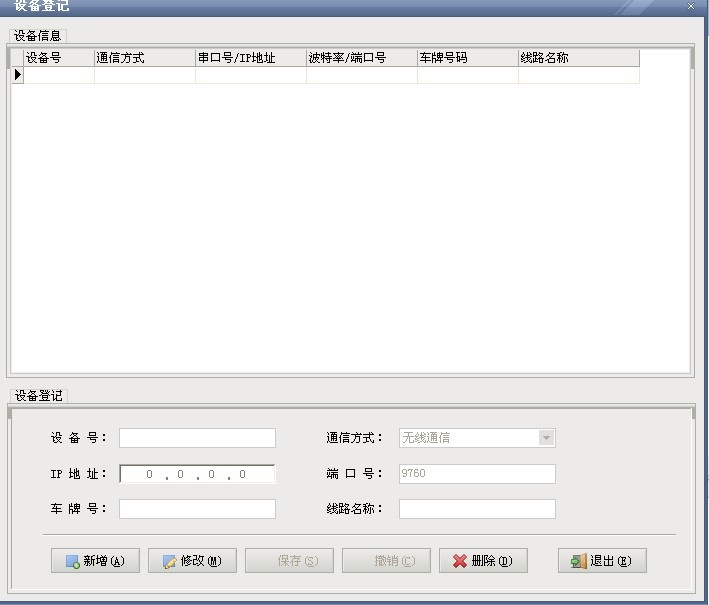Click the 删除(D) delete button
The height and width of the screenshot is (605, 709).
click(483, 561)
